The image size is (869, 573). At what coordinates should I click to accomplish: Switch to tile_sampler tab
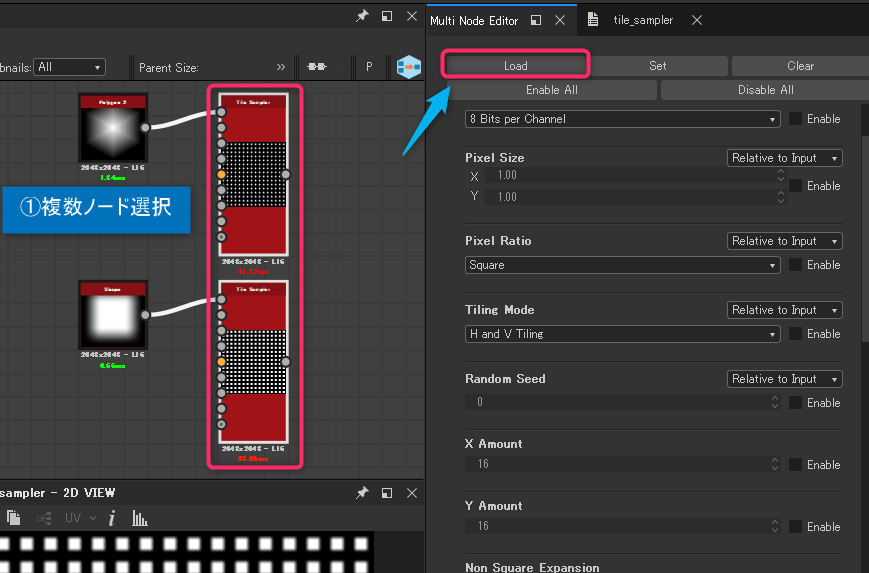[x=643, y=21]
